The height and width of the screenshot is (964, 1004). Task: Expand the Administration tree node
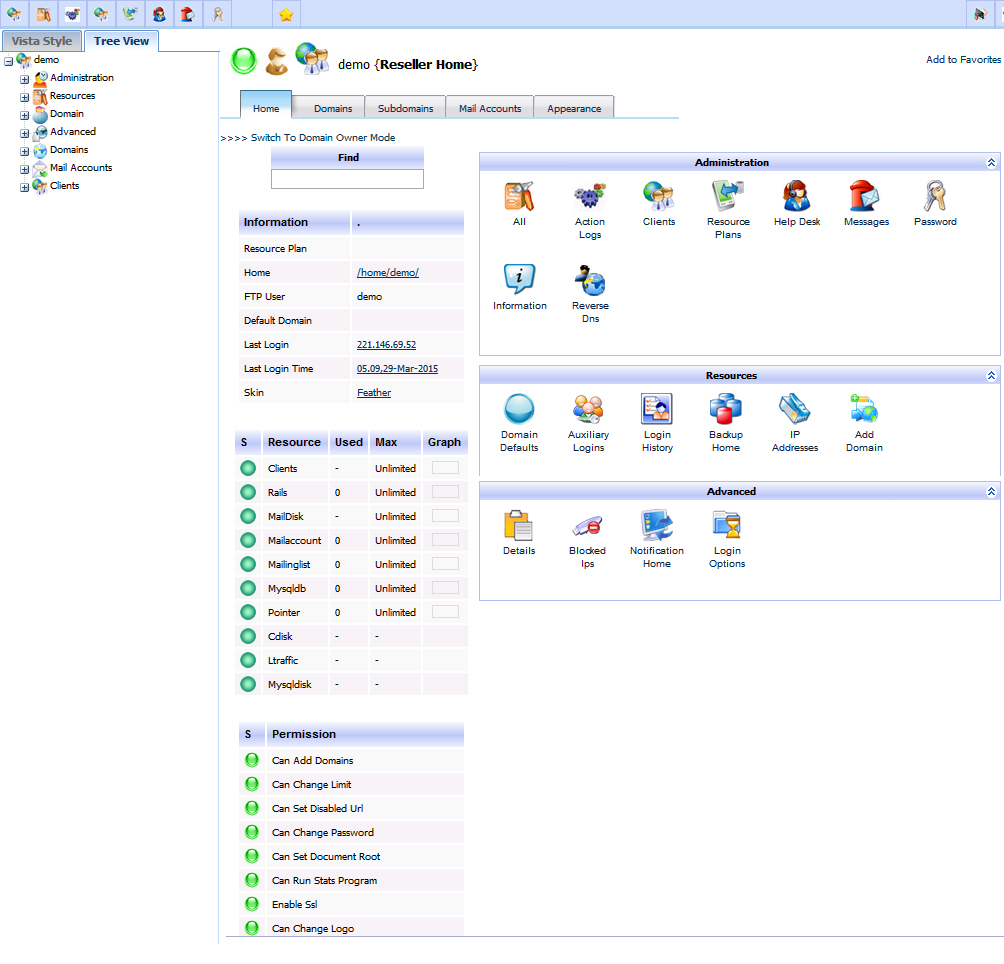click(24, 79)
